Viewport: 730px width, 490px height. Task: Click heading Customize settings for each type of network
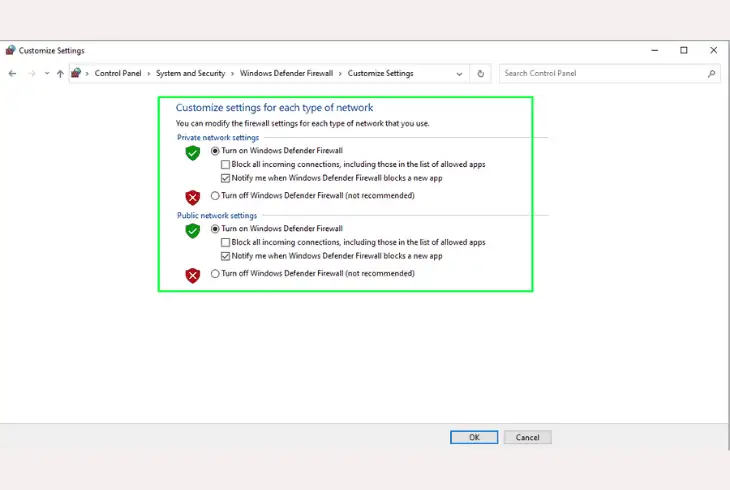274,108
